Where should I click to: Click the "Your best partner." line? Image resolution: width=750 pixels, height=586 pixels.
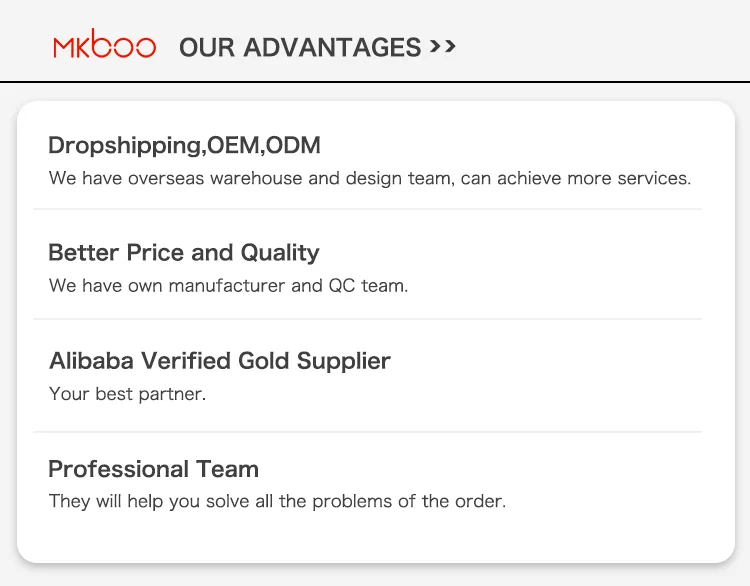[127, 394]
